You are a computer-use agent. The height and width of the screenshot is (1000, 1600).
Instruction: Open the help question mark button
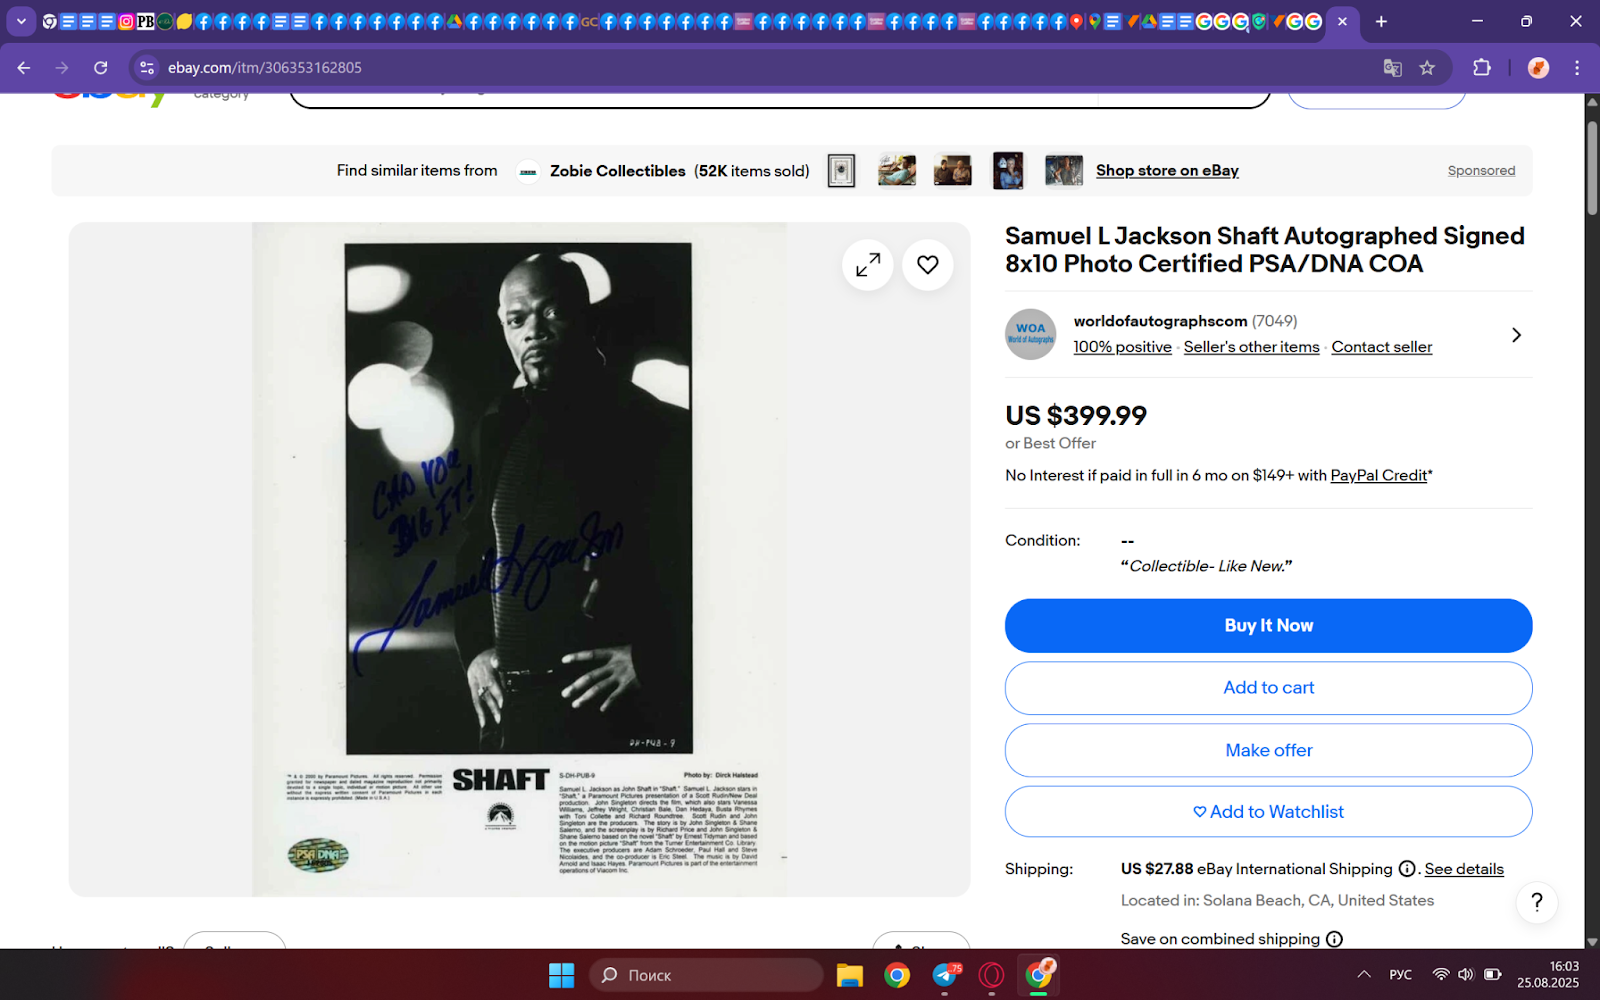tap(1537, 902)
